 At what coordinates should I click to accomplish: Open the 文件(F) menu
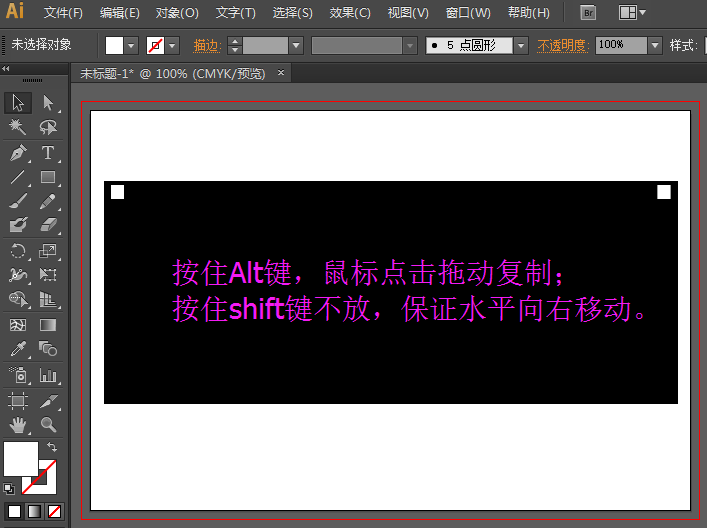pos(63,13)
